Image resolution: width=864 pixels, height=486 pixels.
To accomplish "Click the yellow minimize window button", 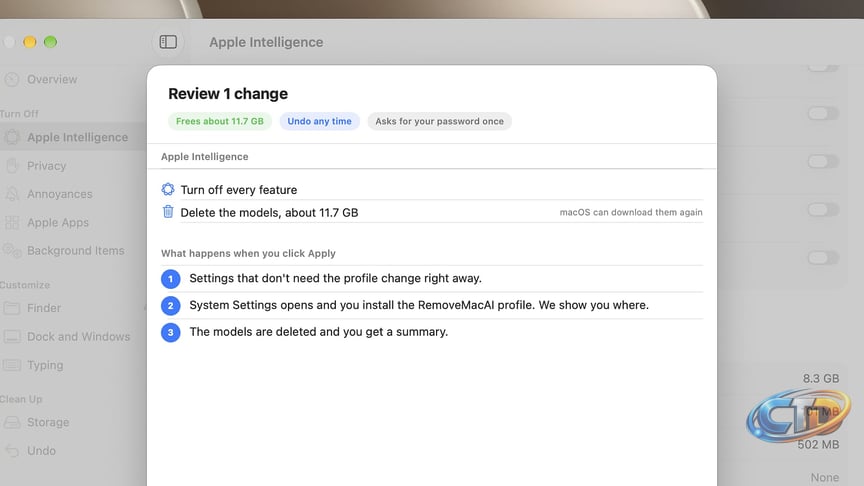I will [x=30, y=42].
